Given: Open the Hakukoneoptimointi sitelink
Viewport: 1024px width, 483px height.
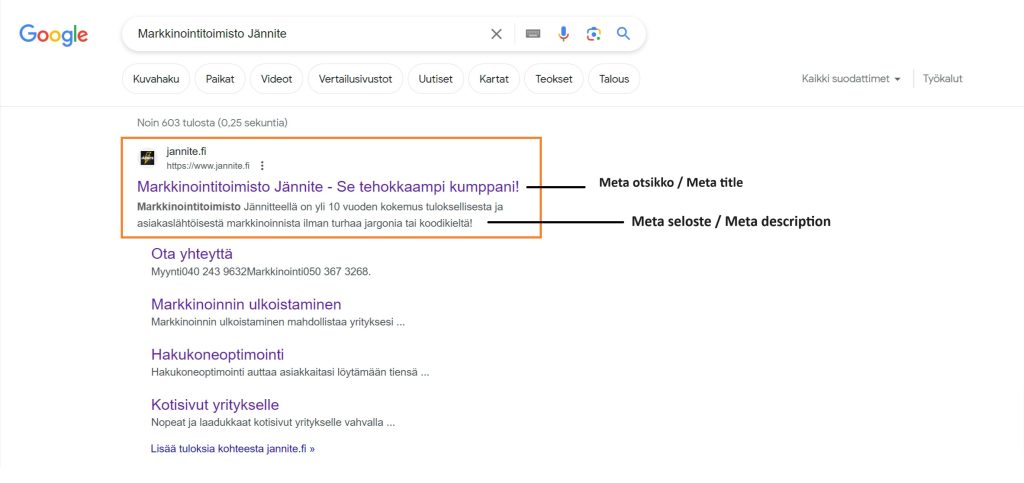Looking at the screenshot, I should 217,354.
